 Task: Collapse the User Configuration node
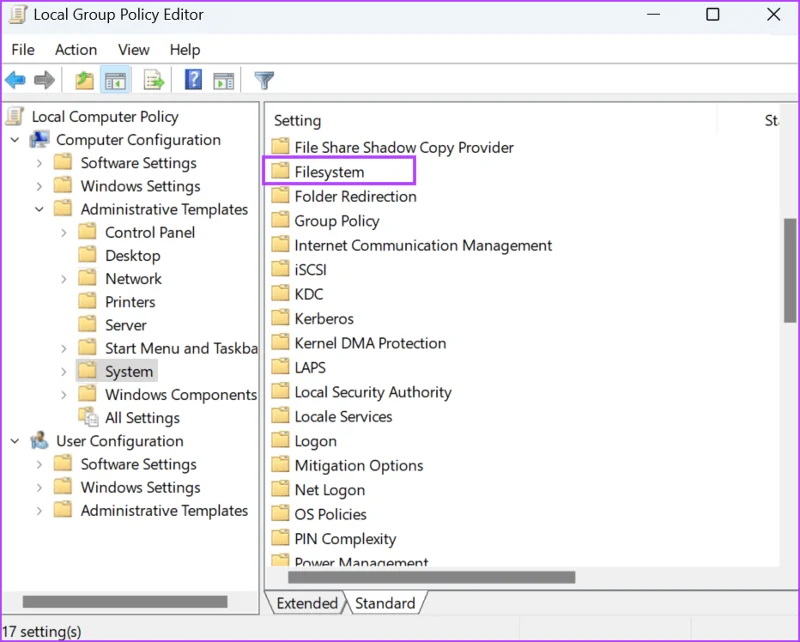15,441
